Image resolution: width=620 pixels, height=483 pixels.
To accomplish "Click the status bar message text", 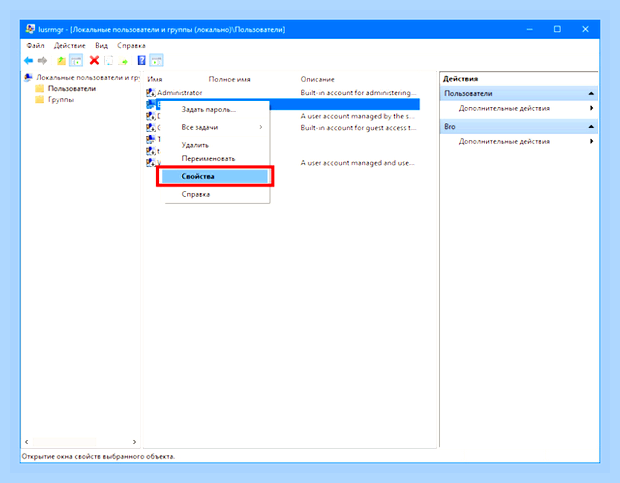I will click(98, 456).
